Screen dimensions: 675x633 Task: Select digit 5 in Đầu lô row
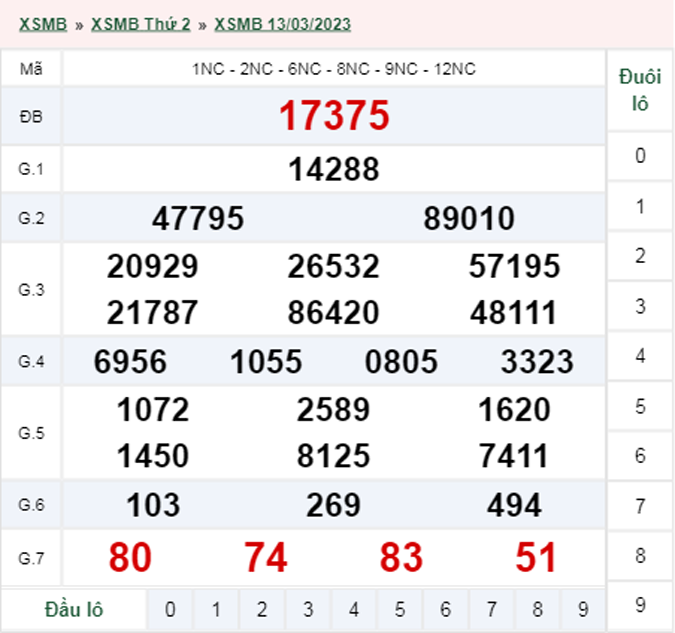(x=400, y=609)
